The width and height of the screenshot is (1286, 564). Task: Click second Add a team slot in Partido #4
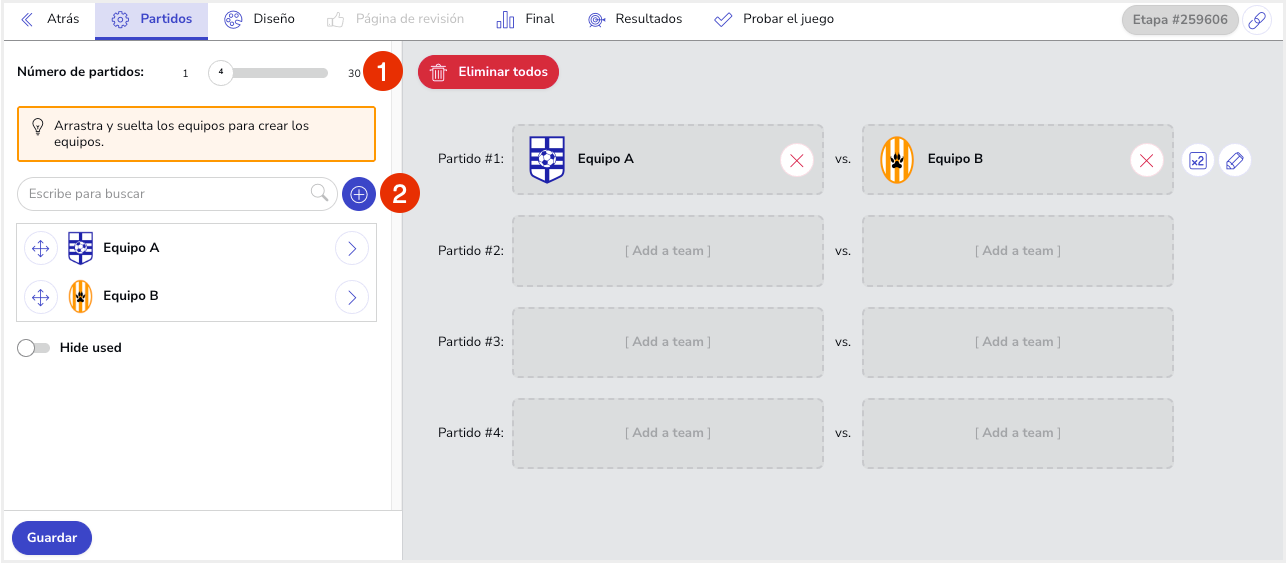(1018, 433)
